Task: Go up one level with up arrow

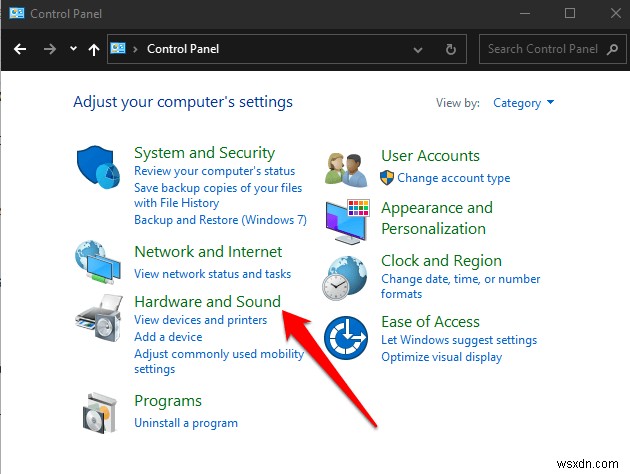Action: click(94, 49)
